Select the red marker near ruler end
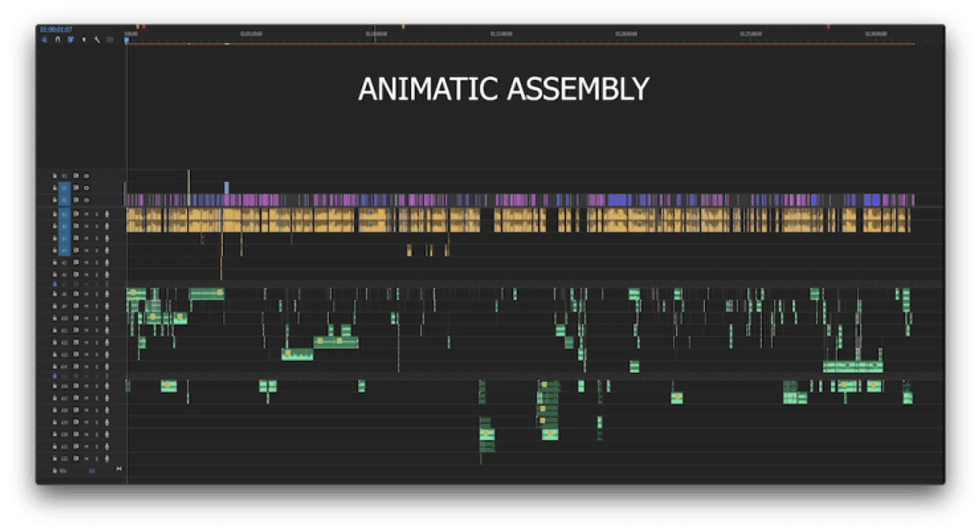980x531 pixels. pos(829,27)
